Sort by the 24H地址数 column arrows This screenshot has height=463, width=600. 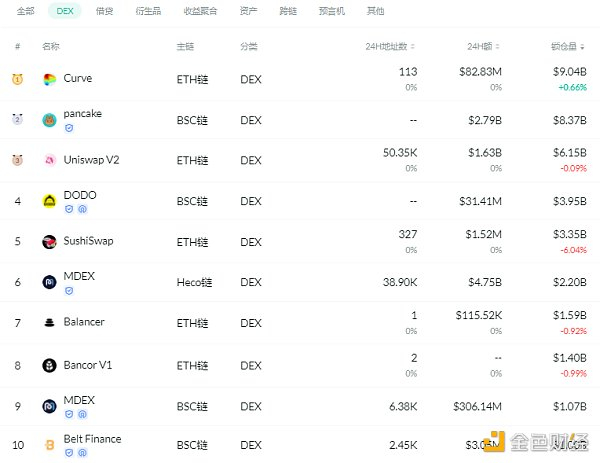[413, 47]
